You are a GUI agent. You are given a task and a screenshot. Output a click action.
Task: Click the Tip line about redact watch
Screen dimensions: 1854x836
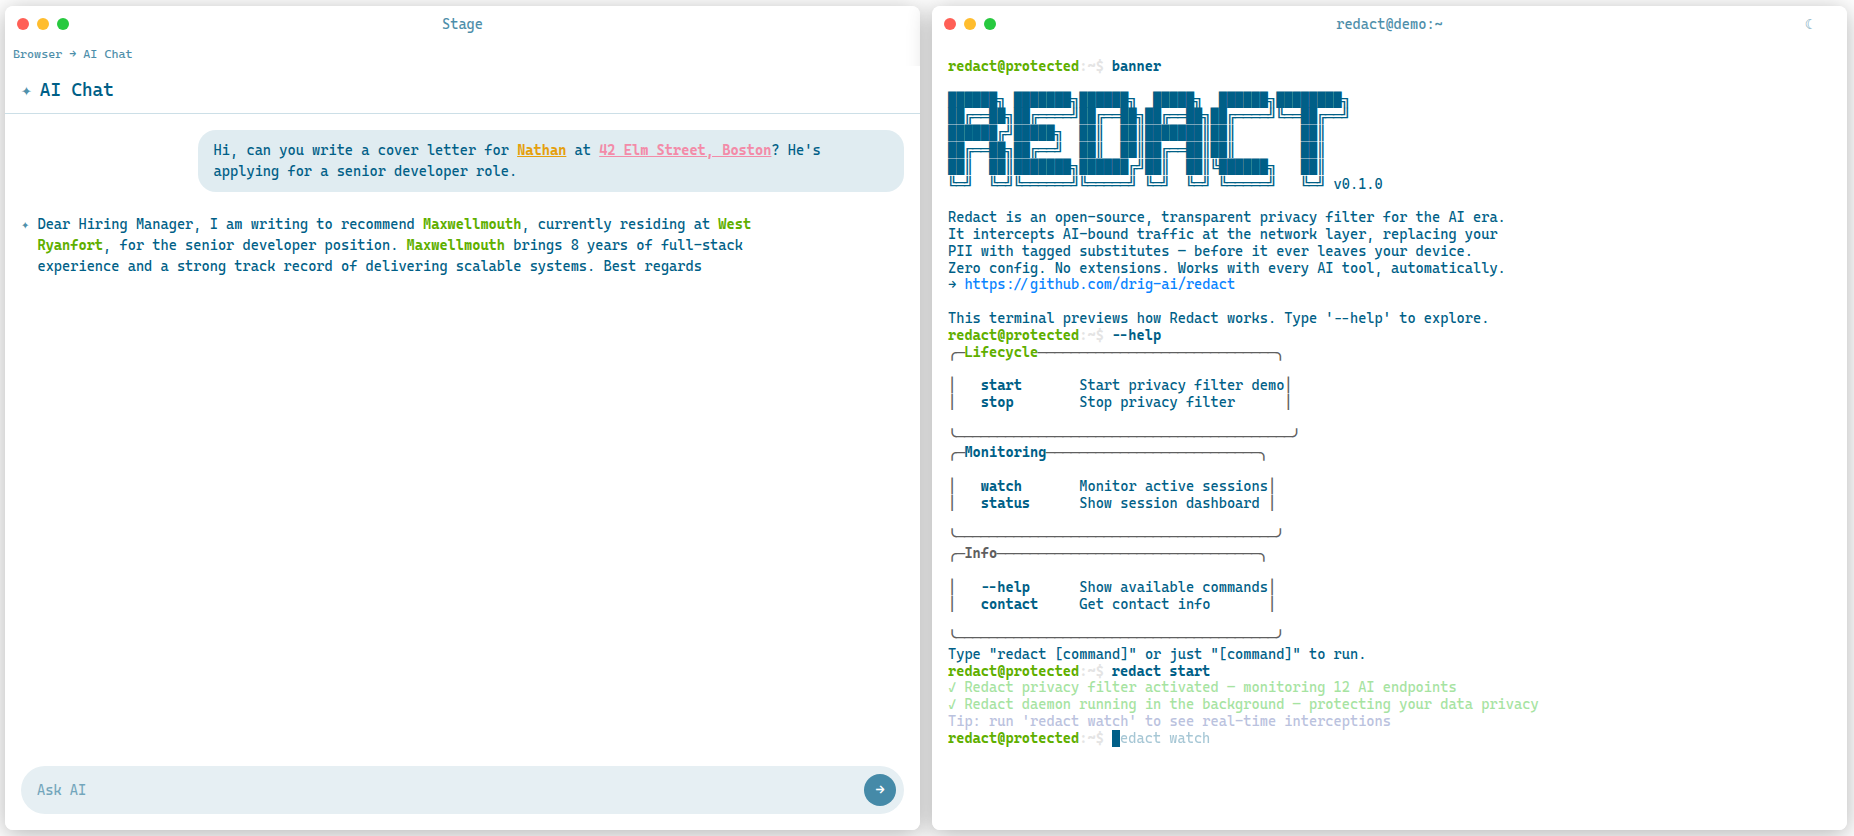(1169, 721)
